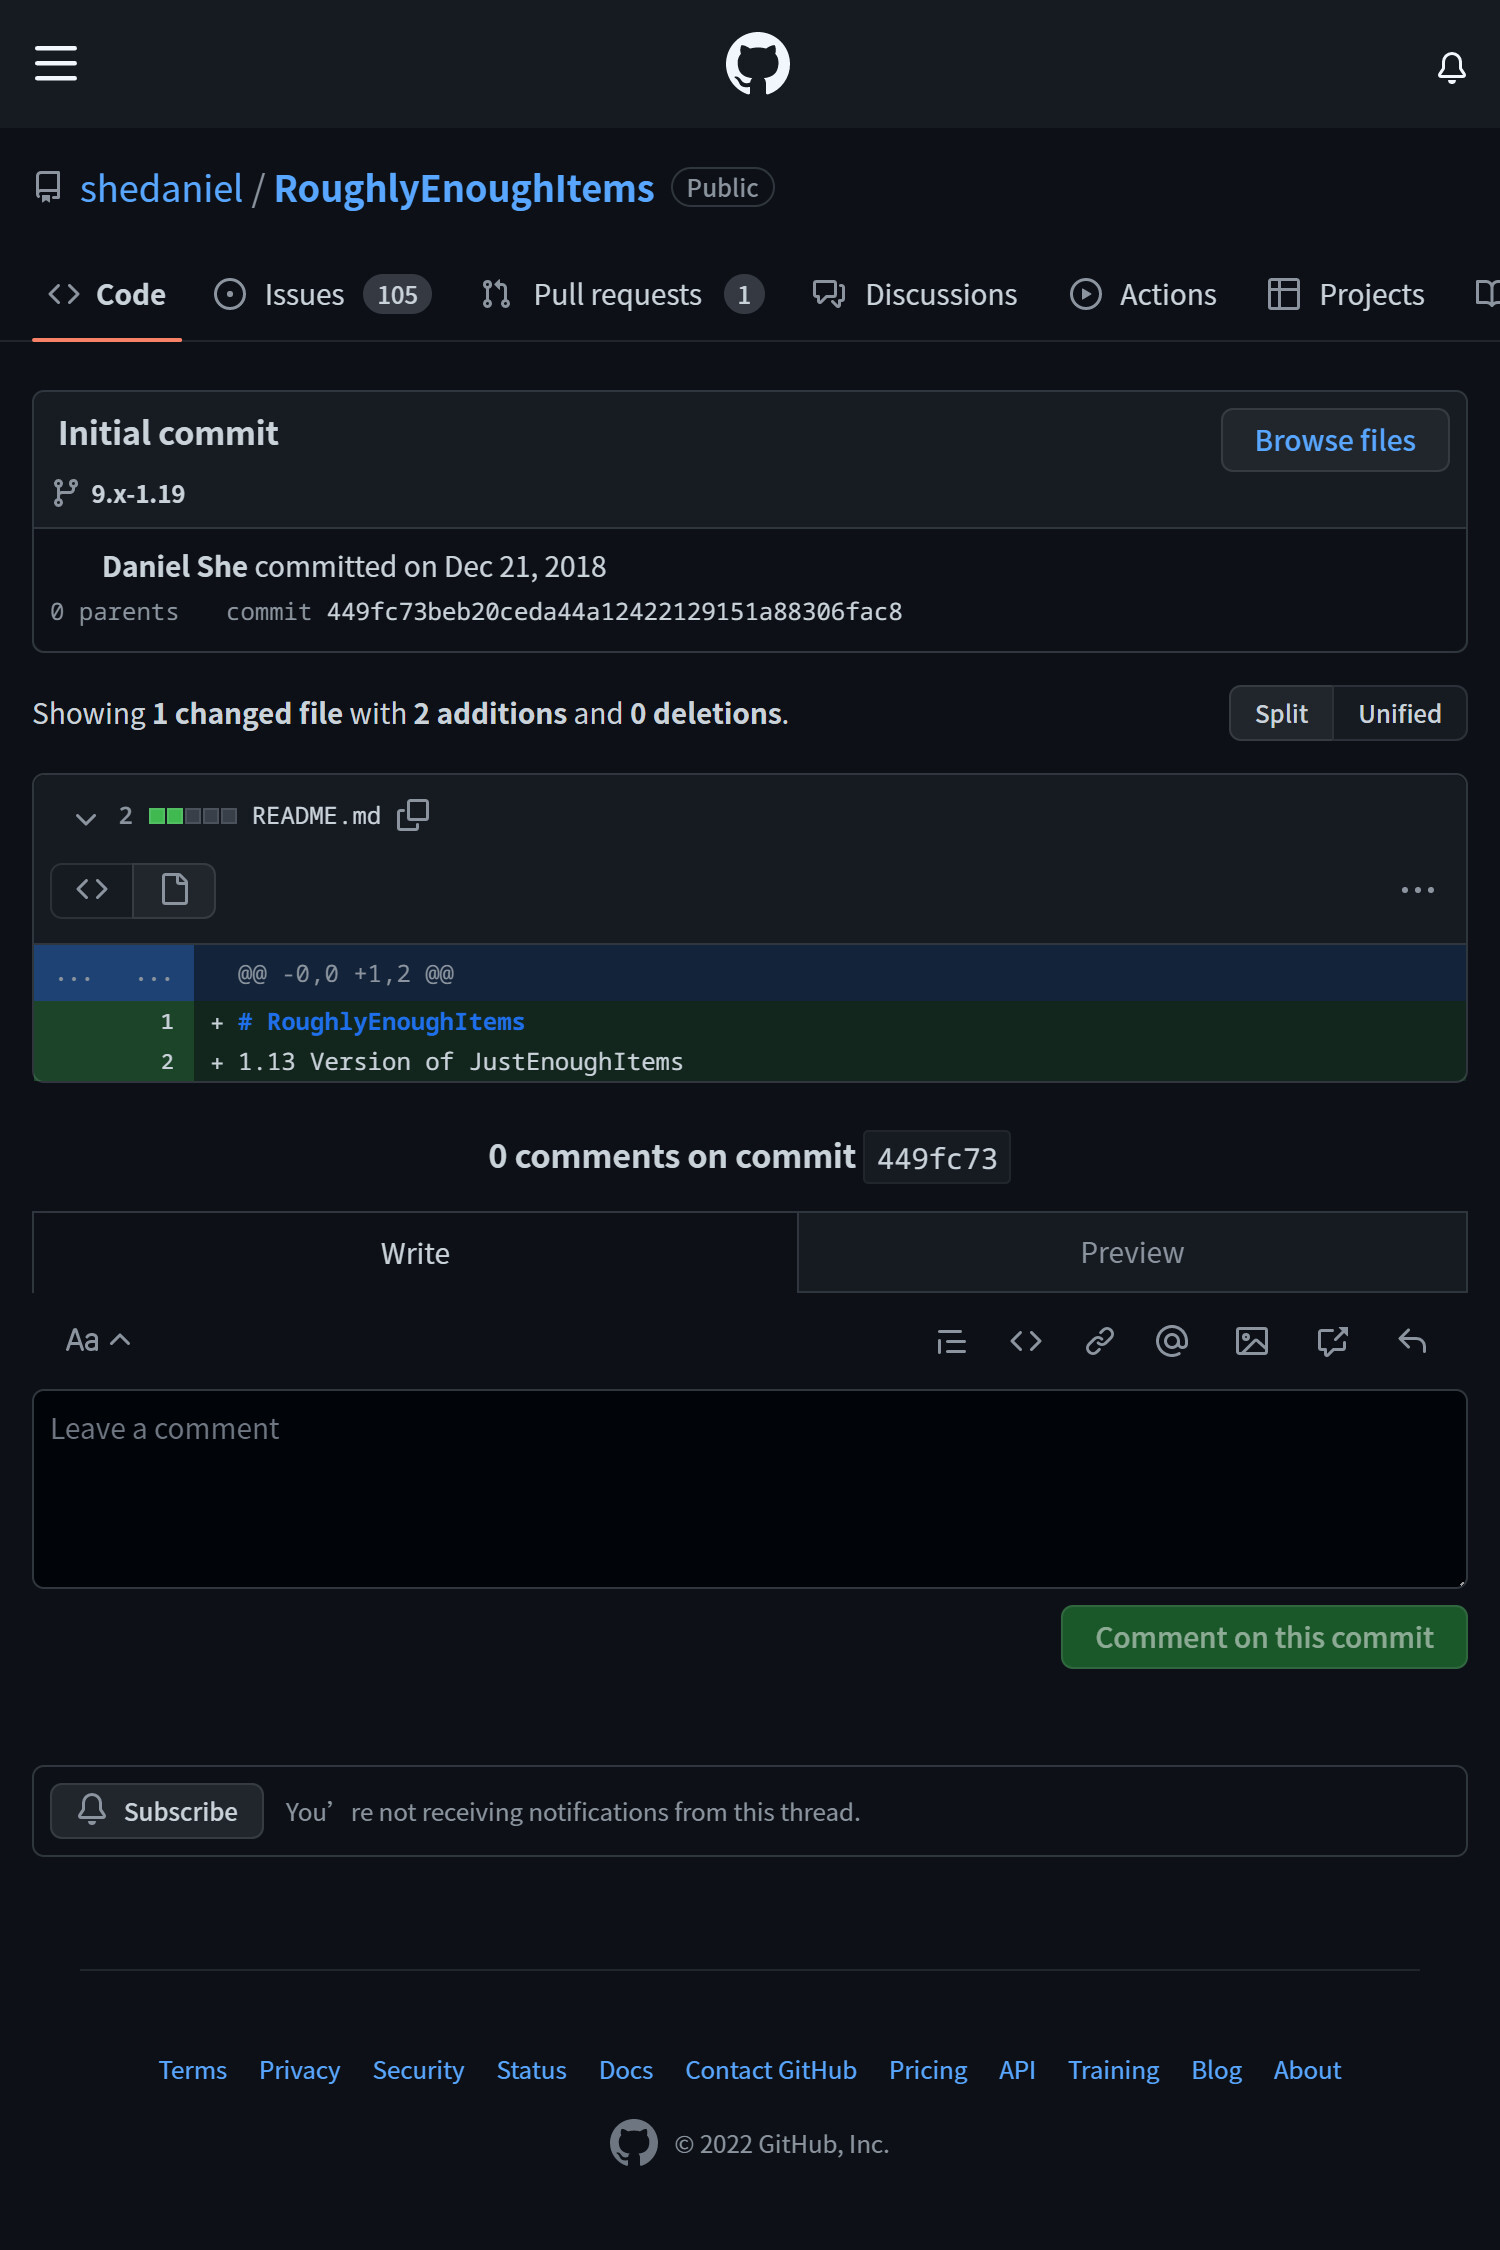Screen dimensions: 1500x2250
Task: Click the repository icon beside shedaniel
Action: click(x=48, y=188)
